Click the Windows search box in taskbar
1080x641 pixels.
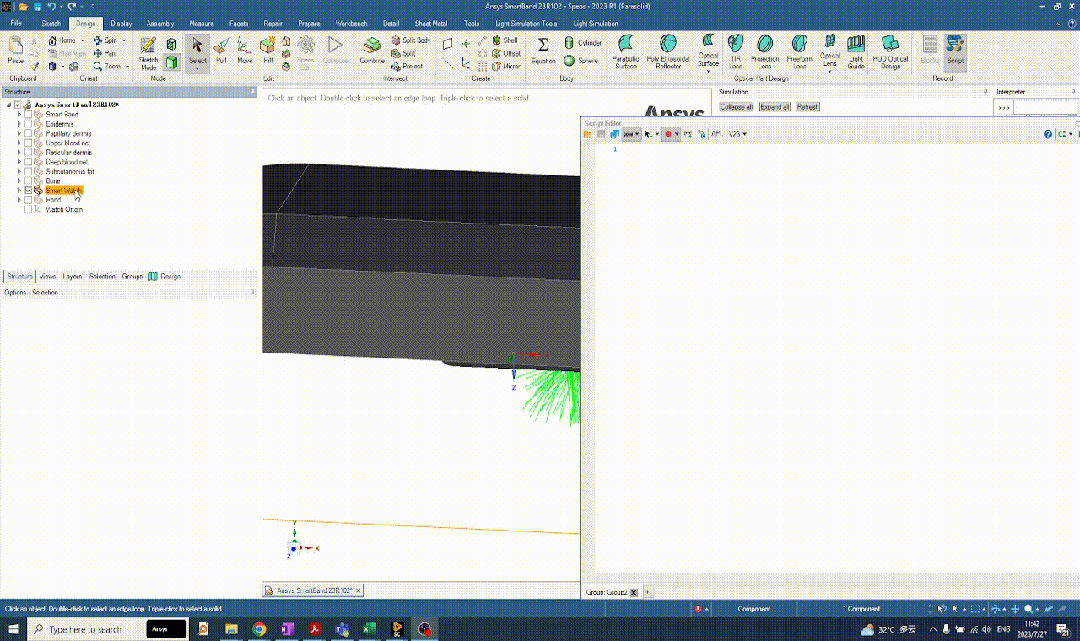(86, 629)
